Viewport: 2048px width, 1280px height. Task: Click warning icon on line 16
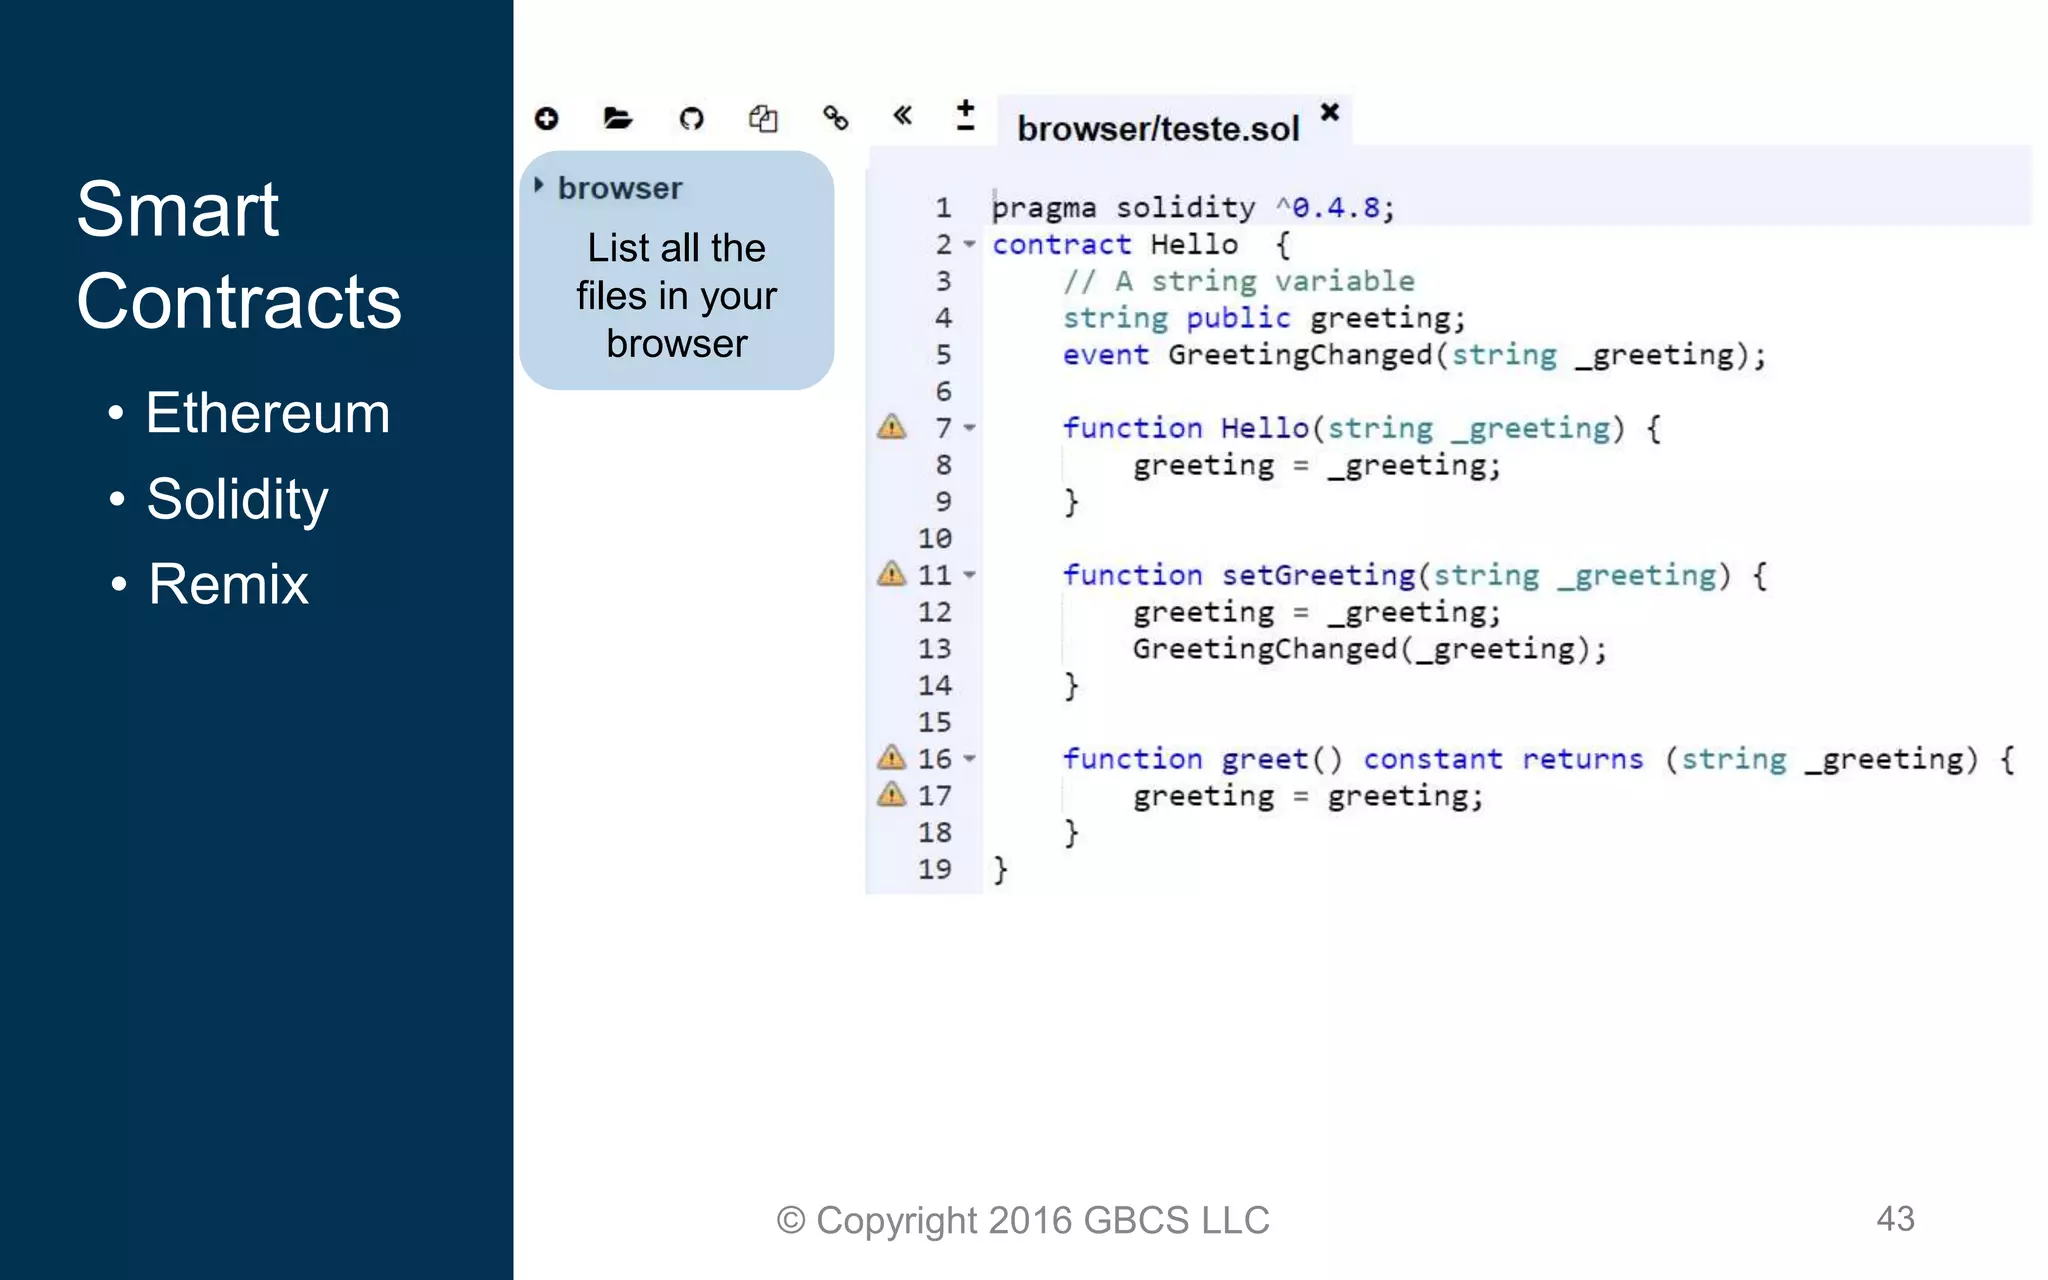(x=891, y=759)
